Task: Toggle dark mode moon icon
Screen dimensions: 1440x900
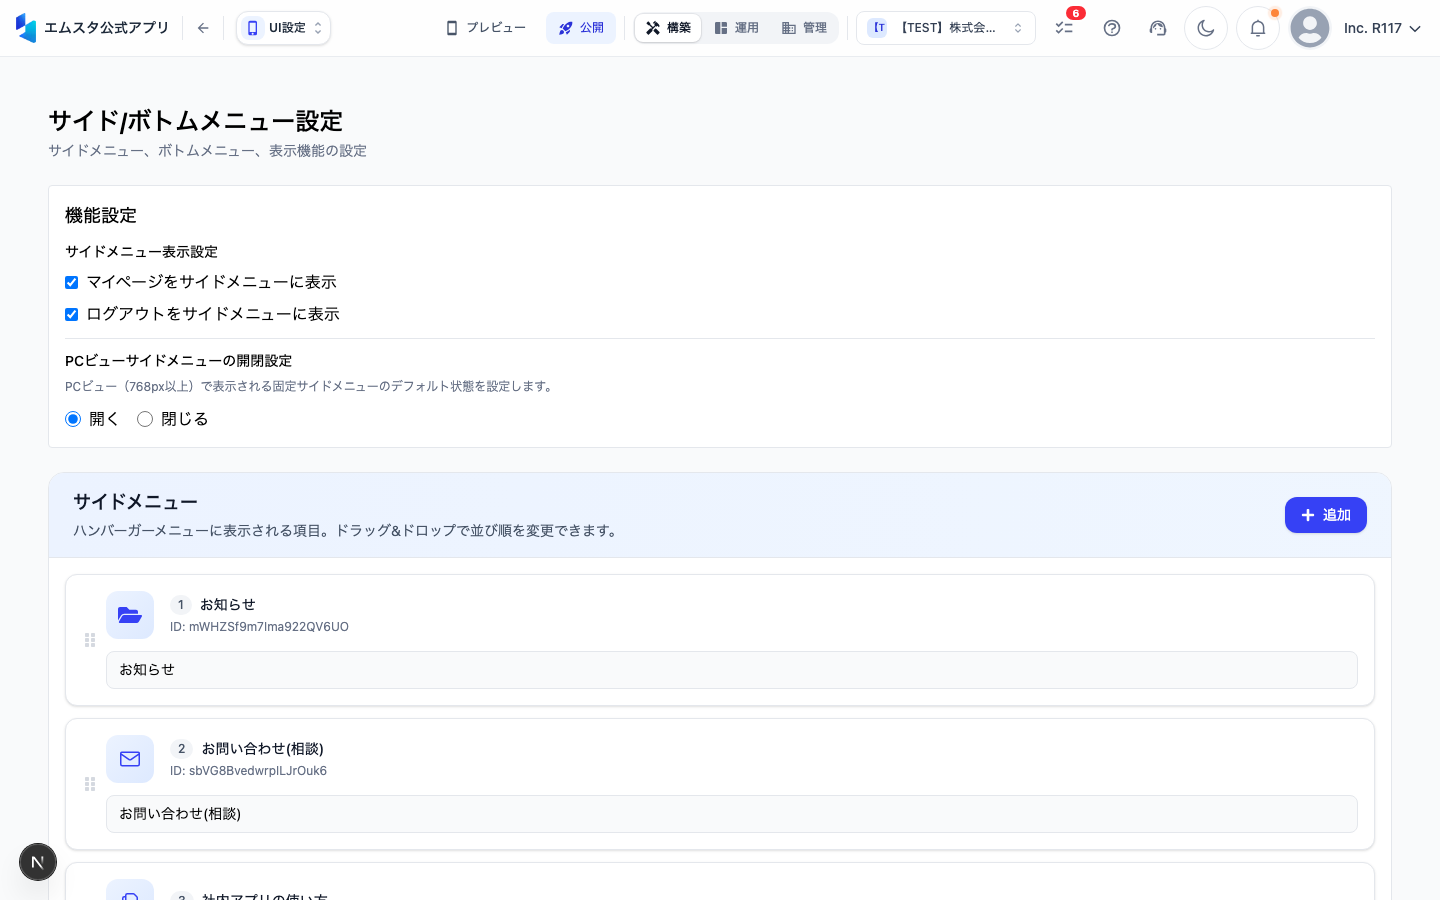Action: coord(1206,28)
